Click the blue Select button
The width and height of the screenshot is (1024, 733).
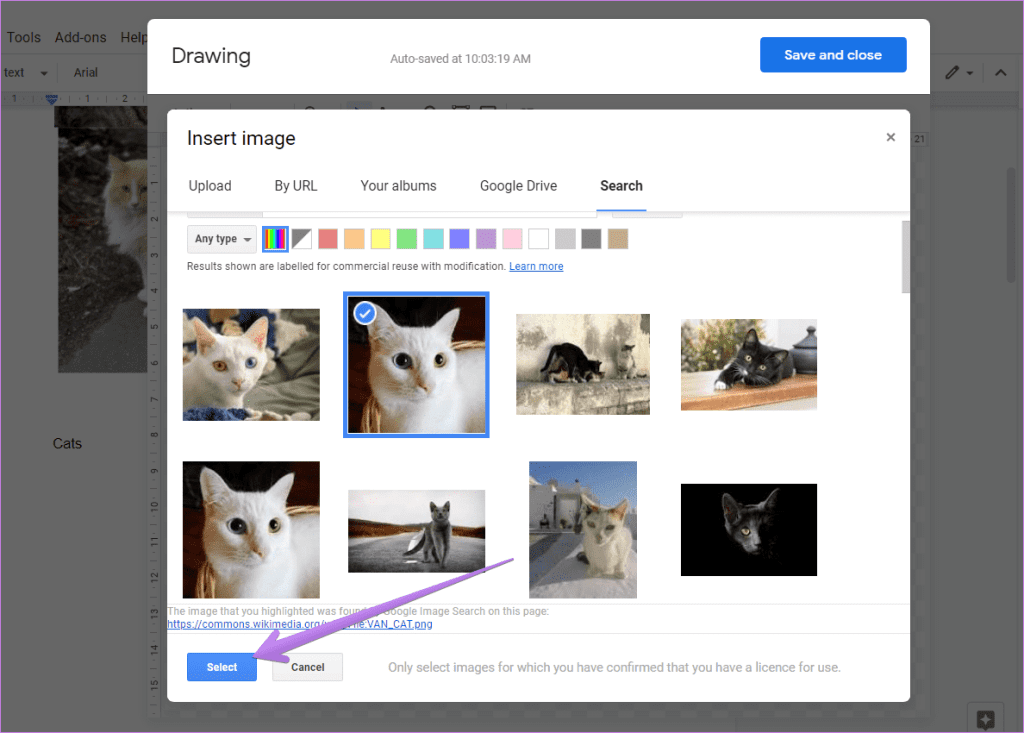pos(222,667)
